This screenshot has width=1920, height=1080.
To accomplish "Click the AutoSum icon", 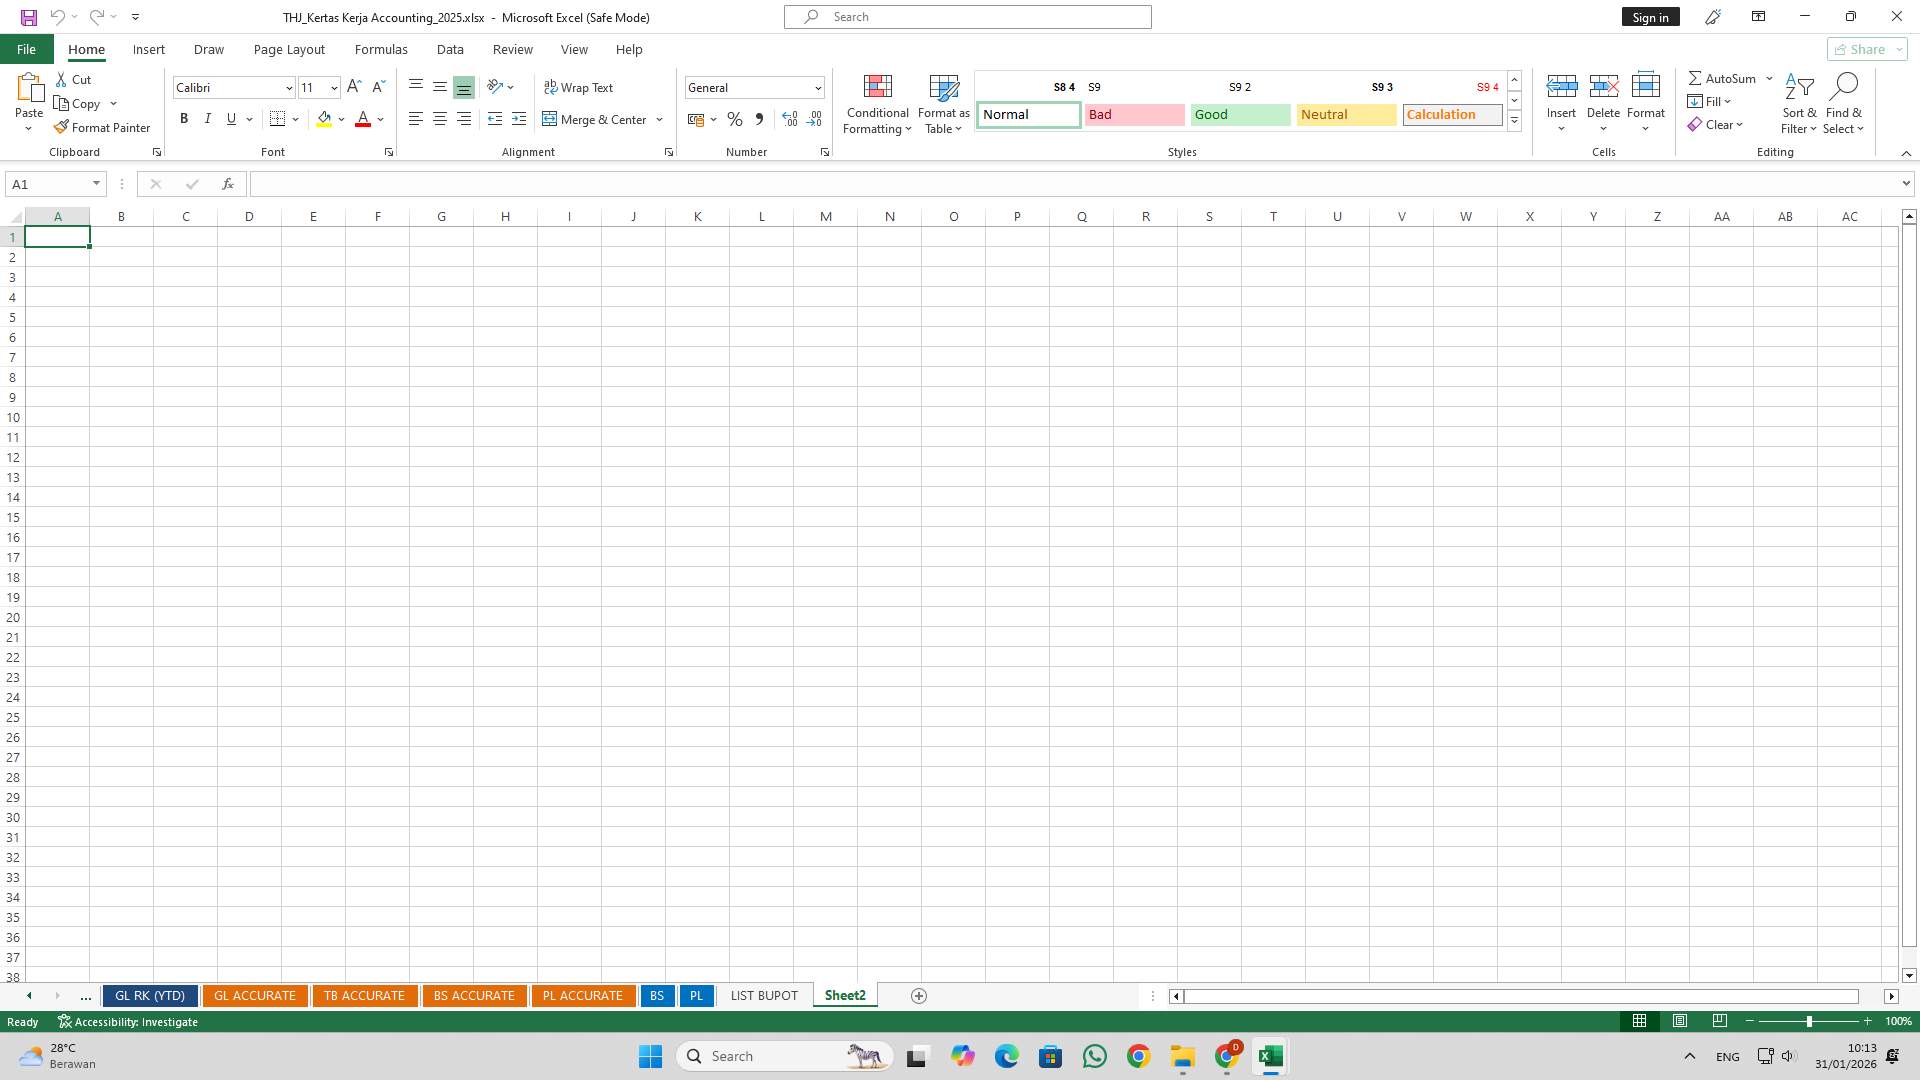I will click(1698, 77).
